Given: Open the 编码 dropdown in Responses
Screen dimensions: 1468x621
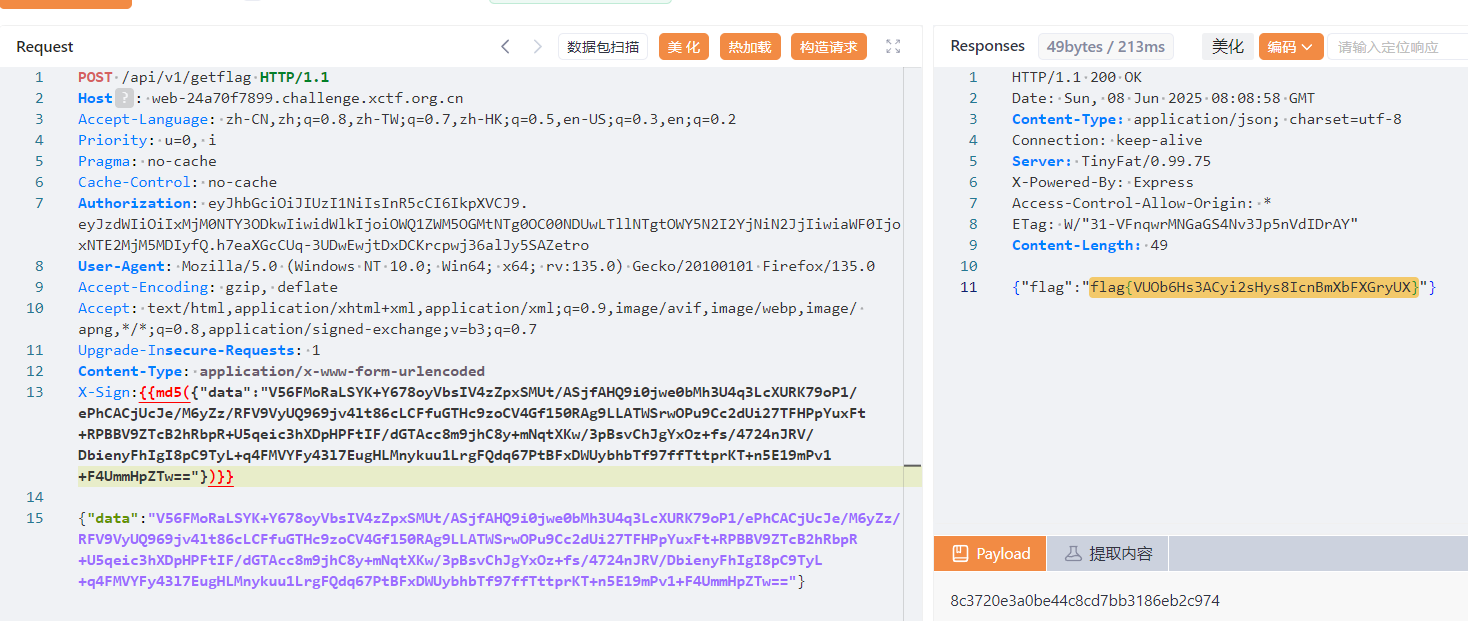Looking at the screenshot, I should click(x=1290, y=46).
